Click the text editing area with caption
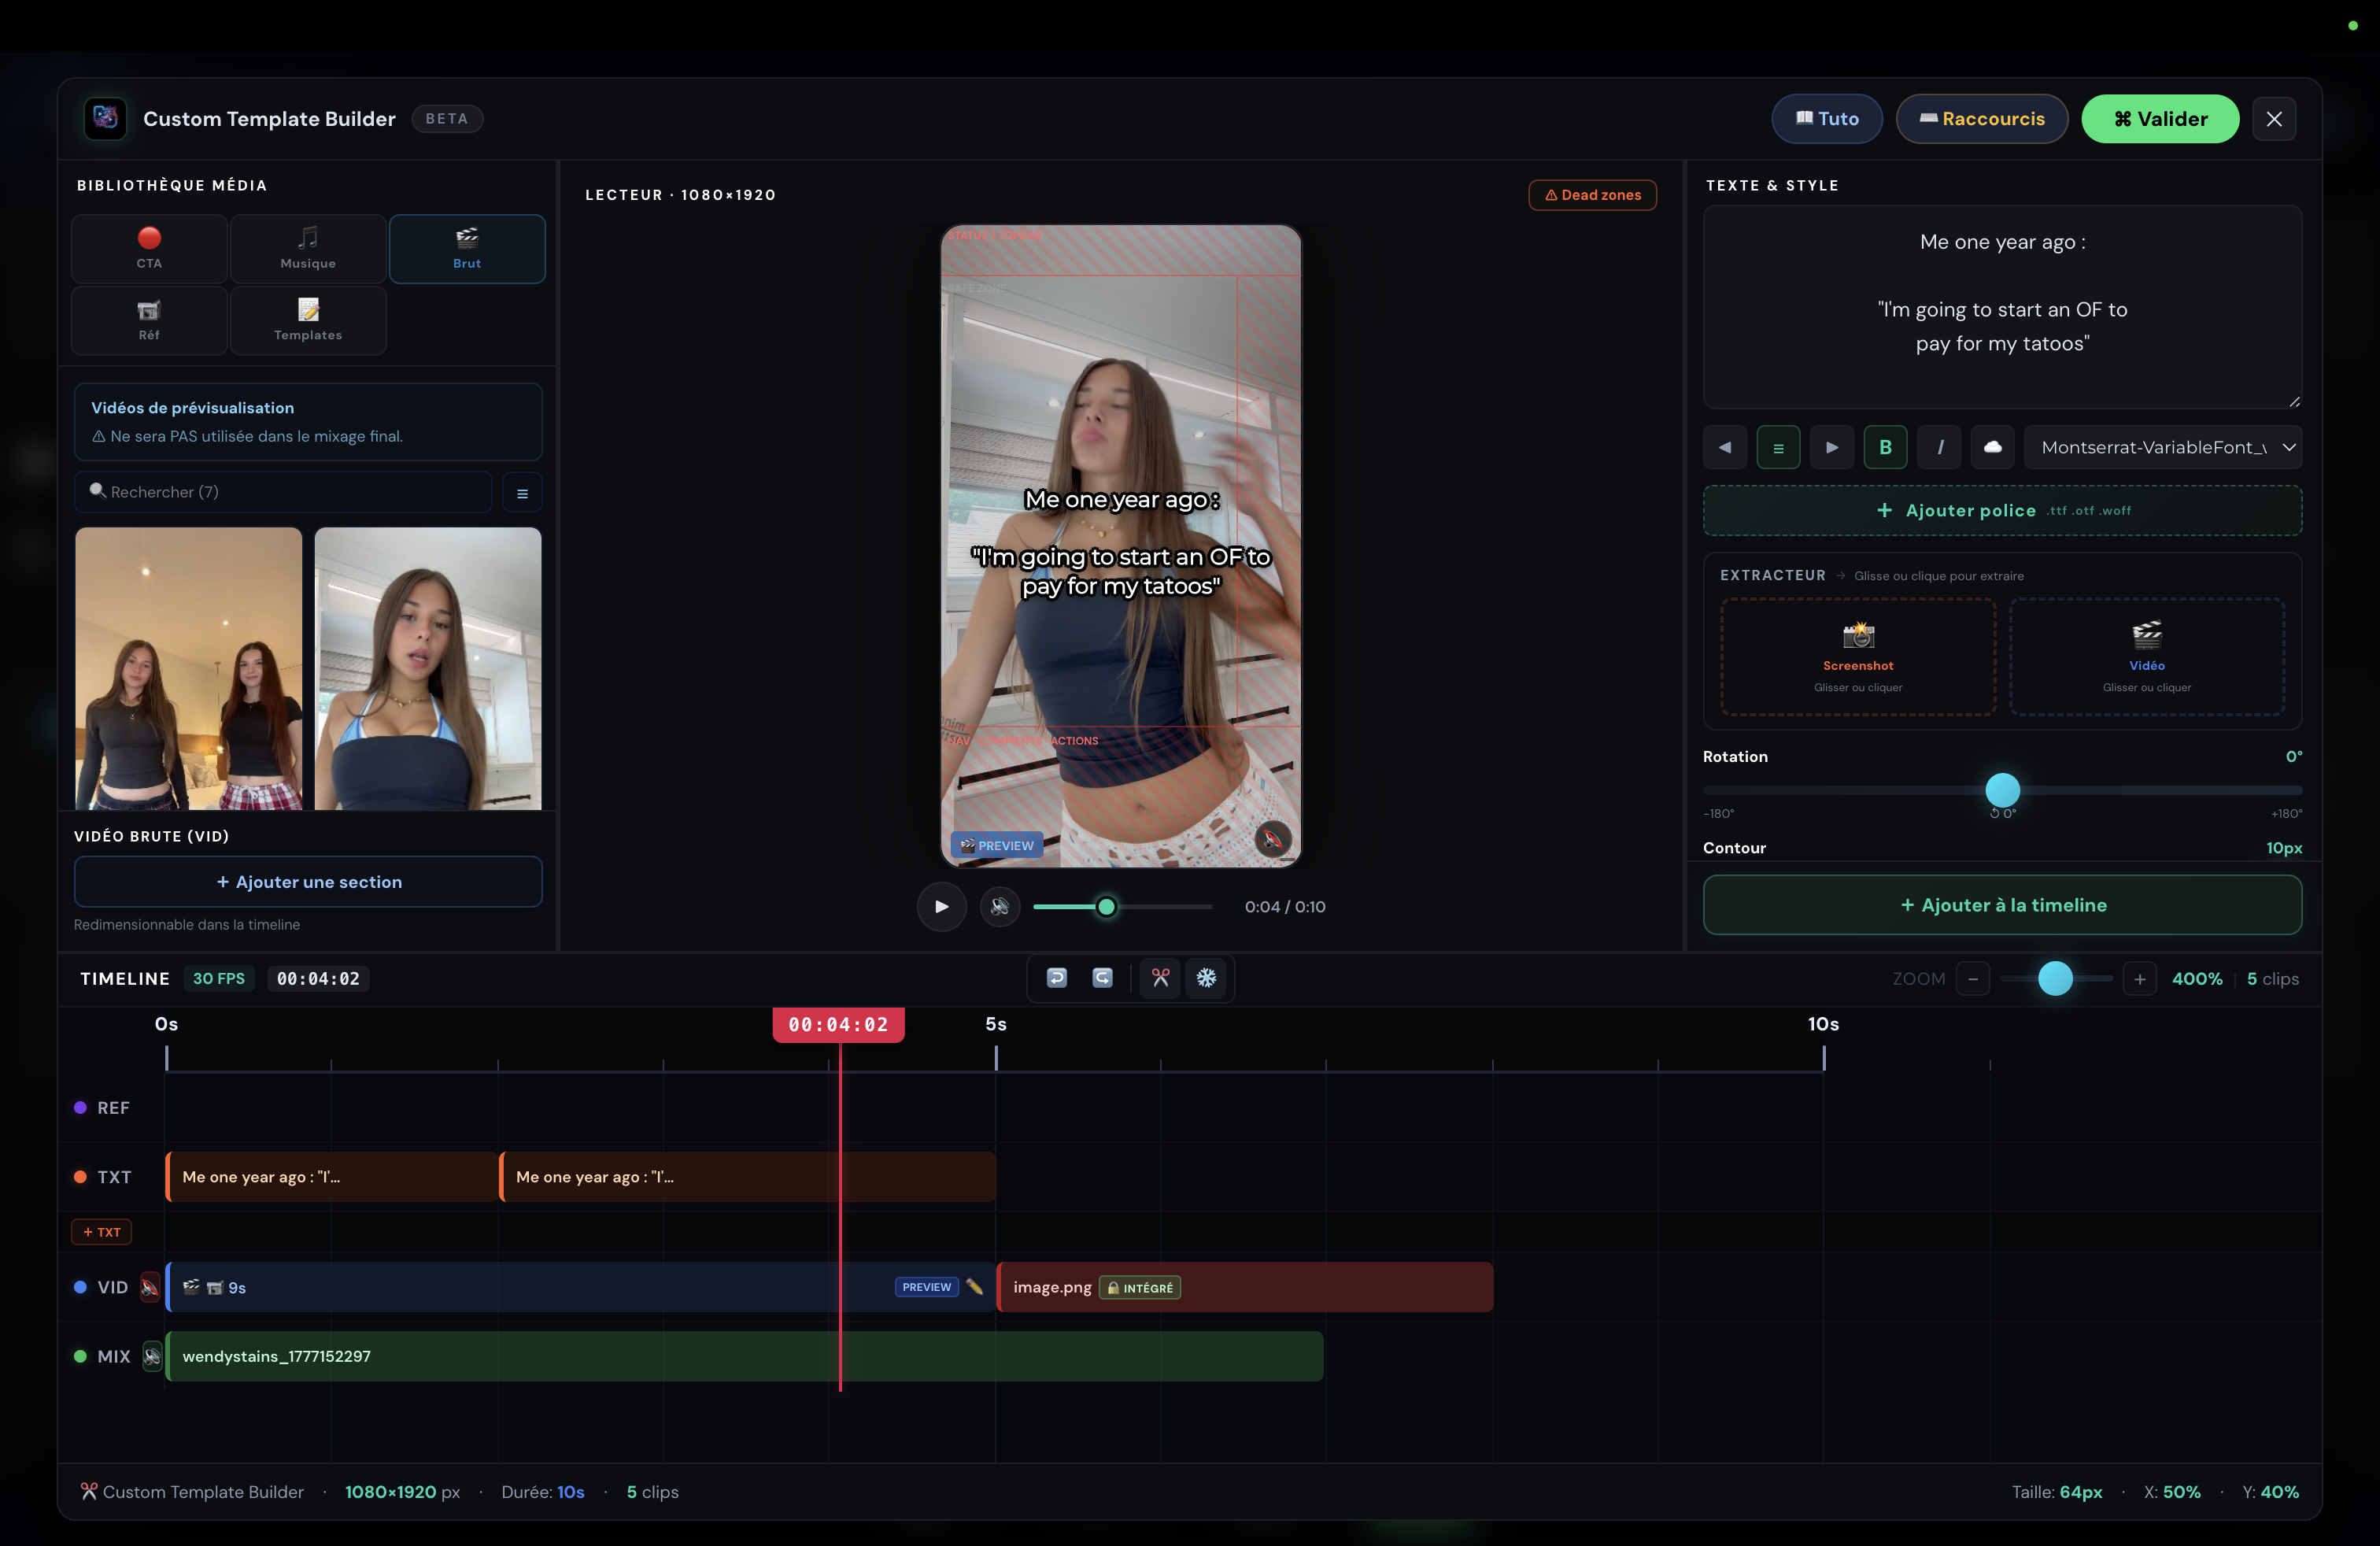2380x1546 pixels. point(2002,307)
